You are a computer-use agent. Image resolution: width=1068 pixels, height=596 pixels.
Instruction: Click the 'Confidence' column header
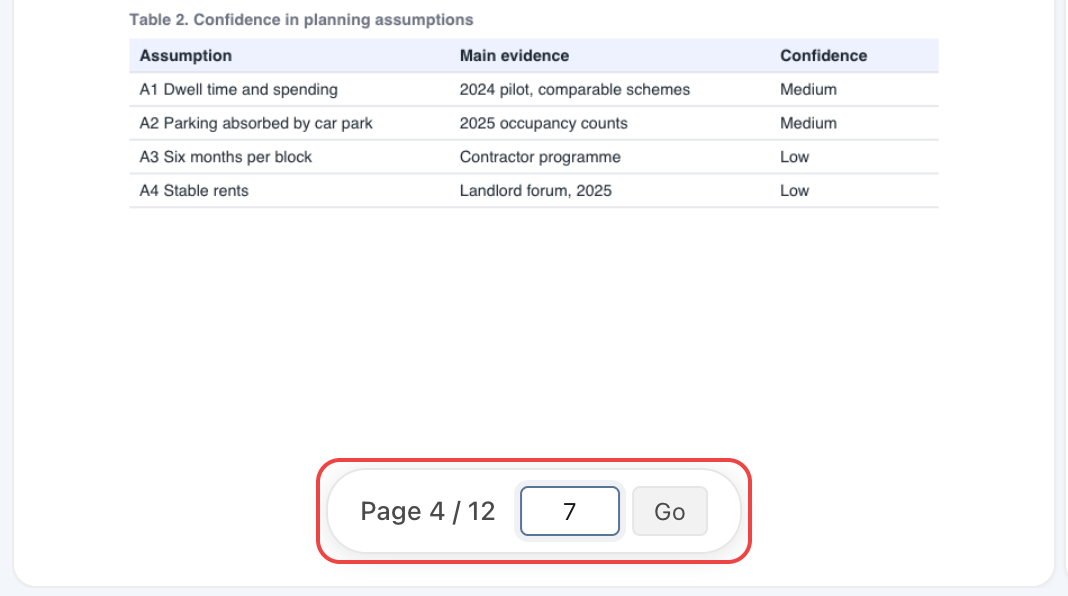823,56
